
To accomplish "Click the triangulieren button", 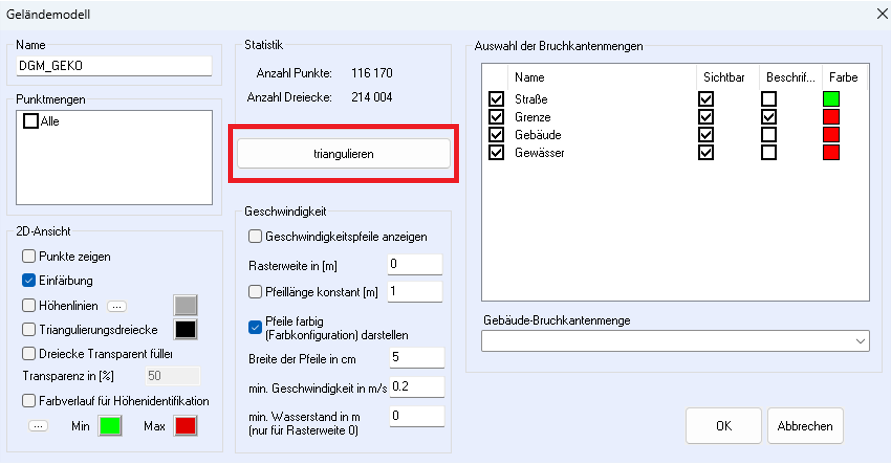I will click(x=343, y=153).
